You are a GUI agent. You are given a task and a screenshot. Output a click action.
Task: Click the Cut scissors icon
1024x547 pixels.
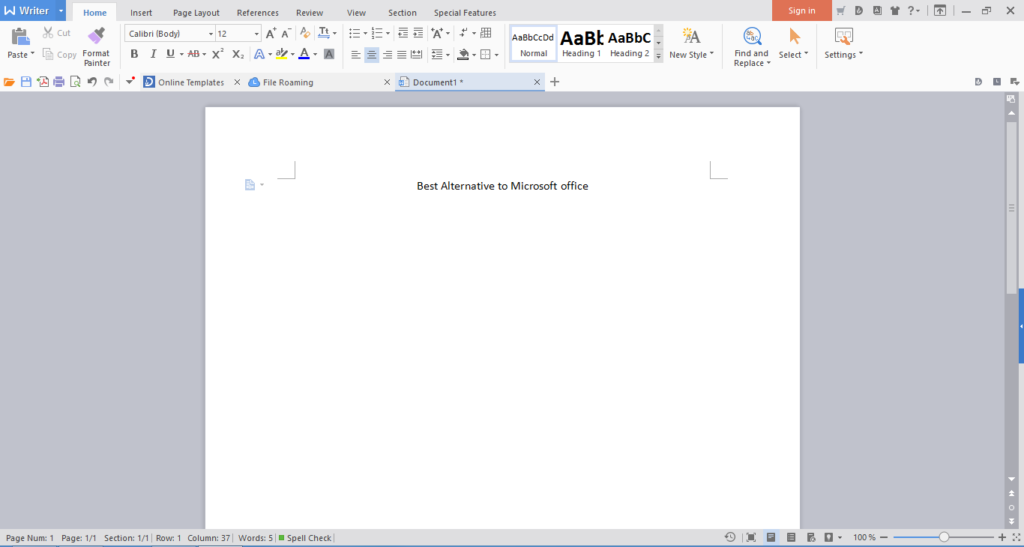point(48,33)
